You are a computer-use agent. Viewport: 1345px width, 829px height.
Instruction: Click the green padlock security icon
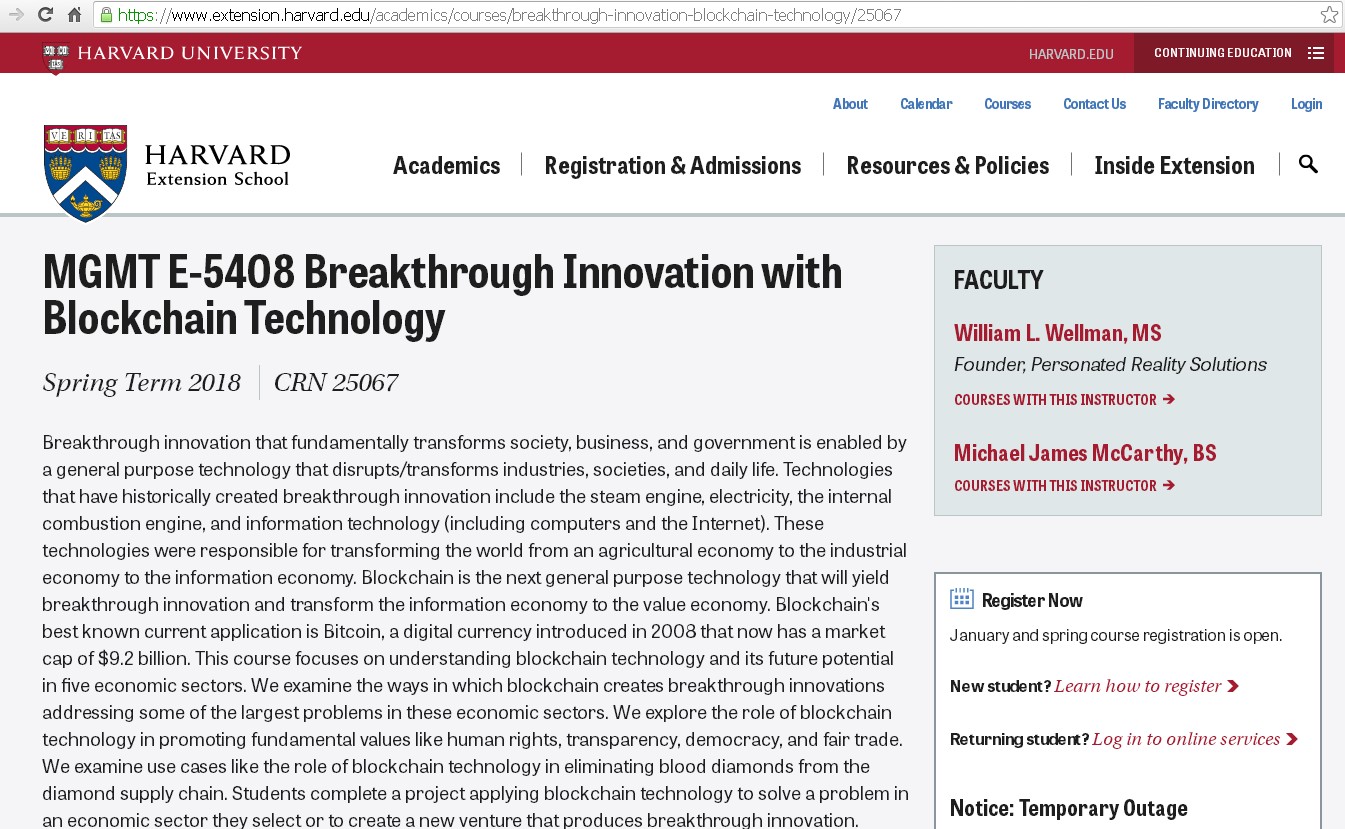tap(106, 15)
